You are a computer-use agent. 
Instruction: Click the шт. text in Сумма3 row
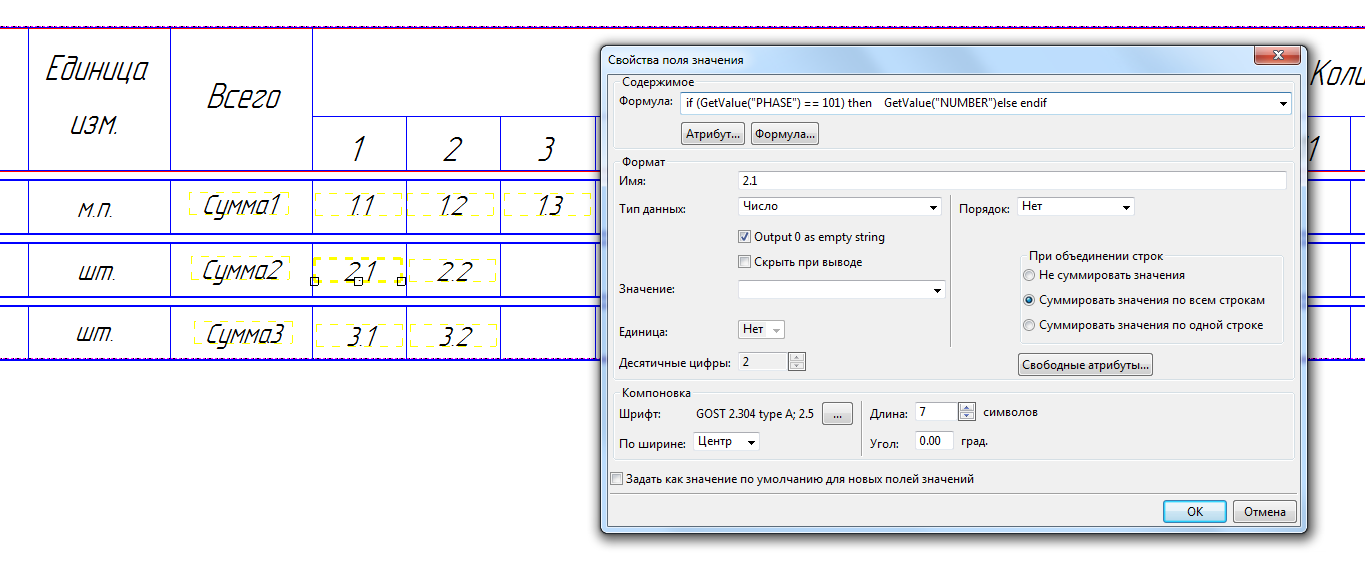tap(97, 334)
